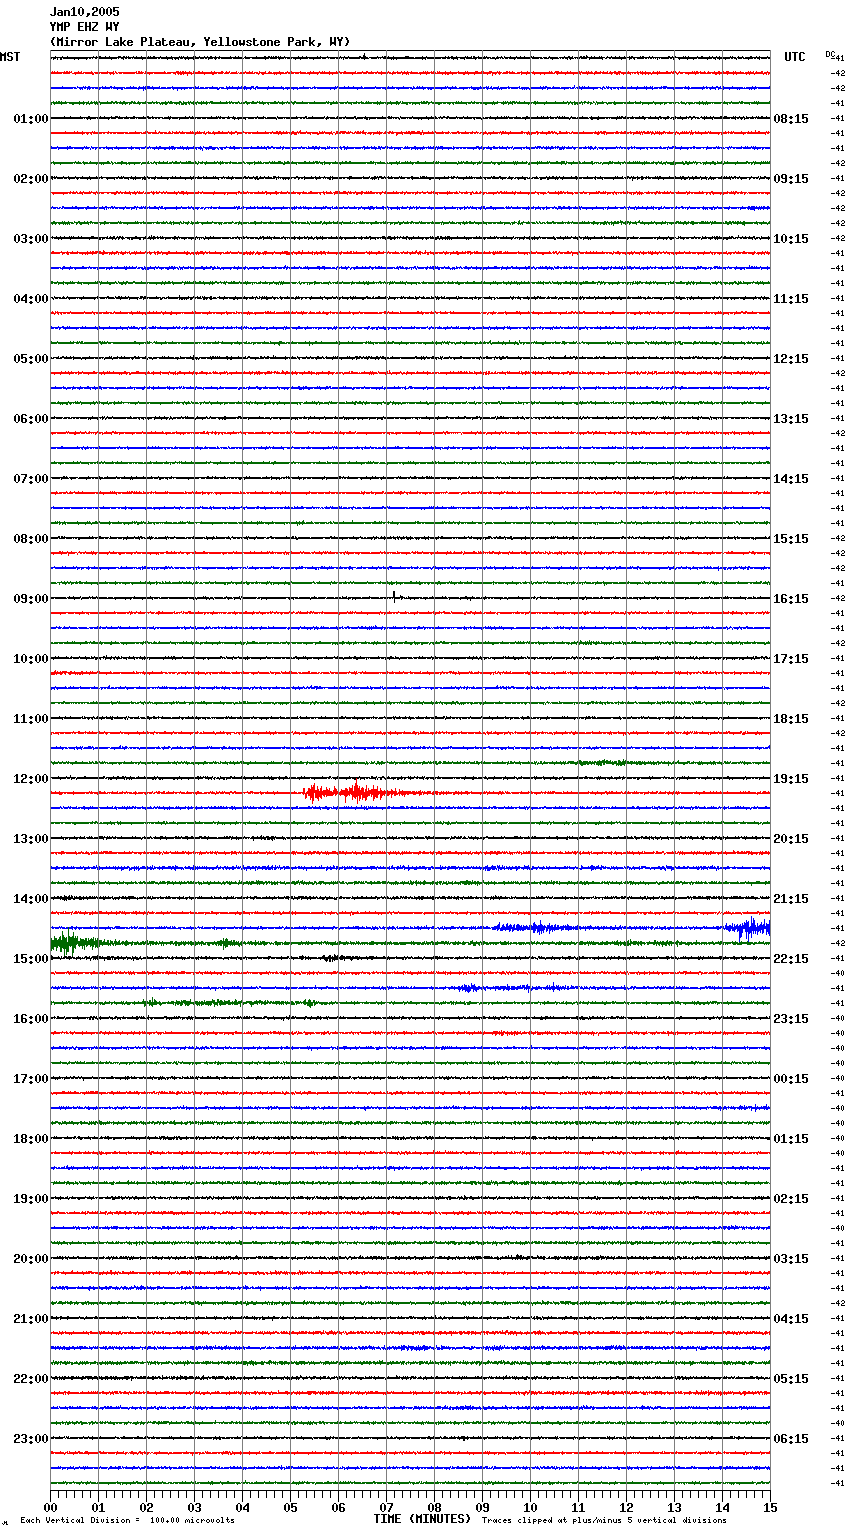Click the 16:15 UTC time label

coord(791,599)
